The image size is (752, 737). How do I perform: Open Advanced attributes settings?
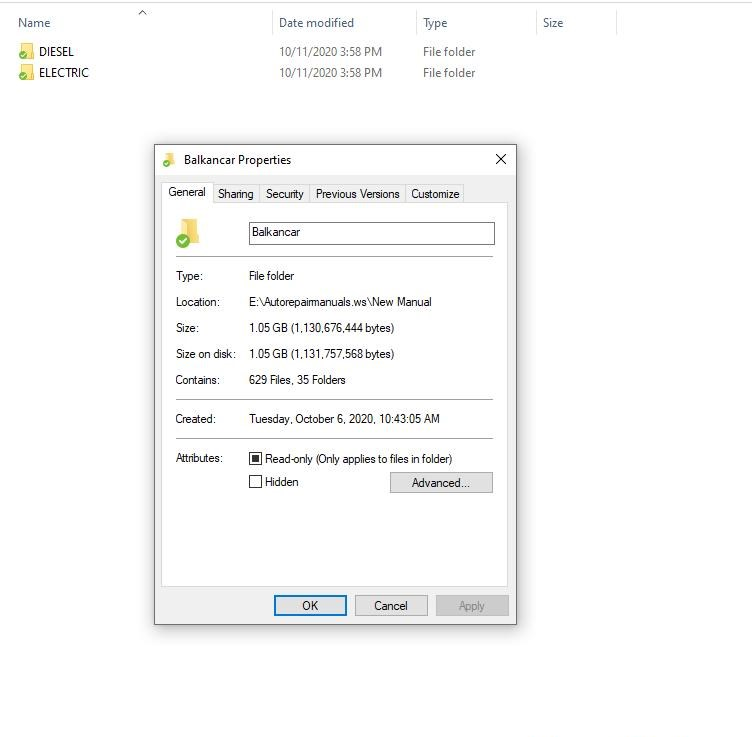point(440,483)
